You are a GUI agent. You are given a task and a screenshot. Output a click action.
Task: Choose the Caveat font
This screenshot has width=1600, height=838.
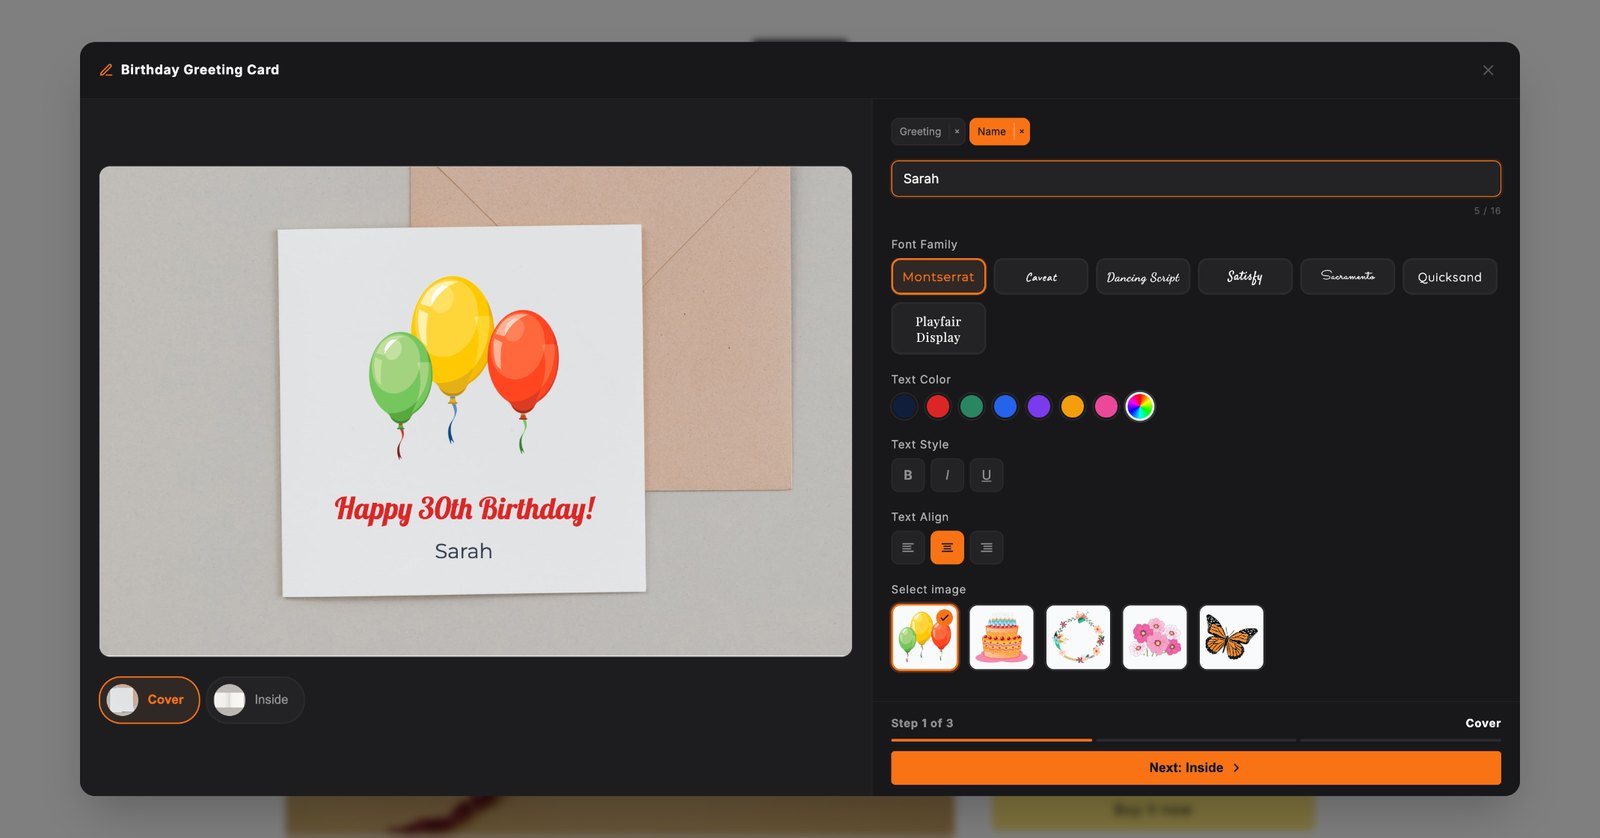point(1041,277)
